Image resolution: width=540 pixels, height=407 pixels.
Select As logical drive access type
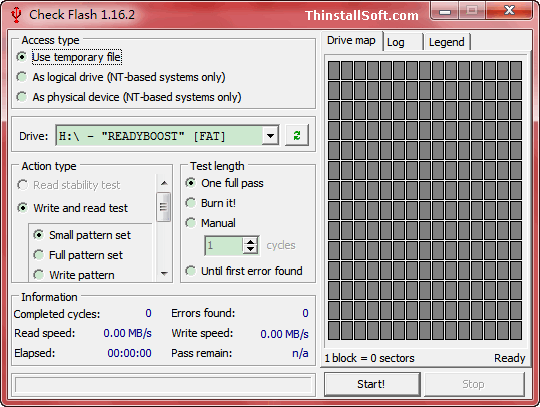click(121, 77)
